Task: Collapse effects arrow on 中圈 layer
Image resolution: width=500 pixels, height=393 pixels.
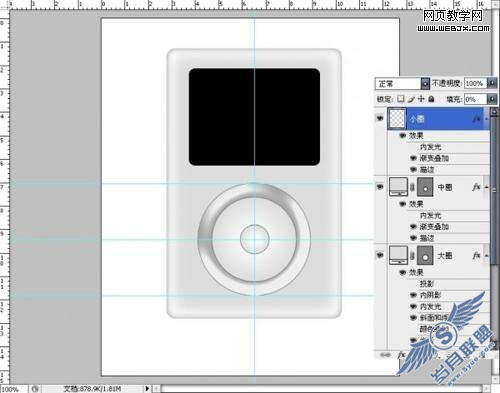Action: point(486,187)
